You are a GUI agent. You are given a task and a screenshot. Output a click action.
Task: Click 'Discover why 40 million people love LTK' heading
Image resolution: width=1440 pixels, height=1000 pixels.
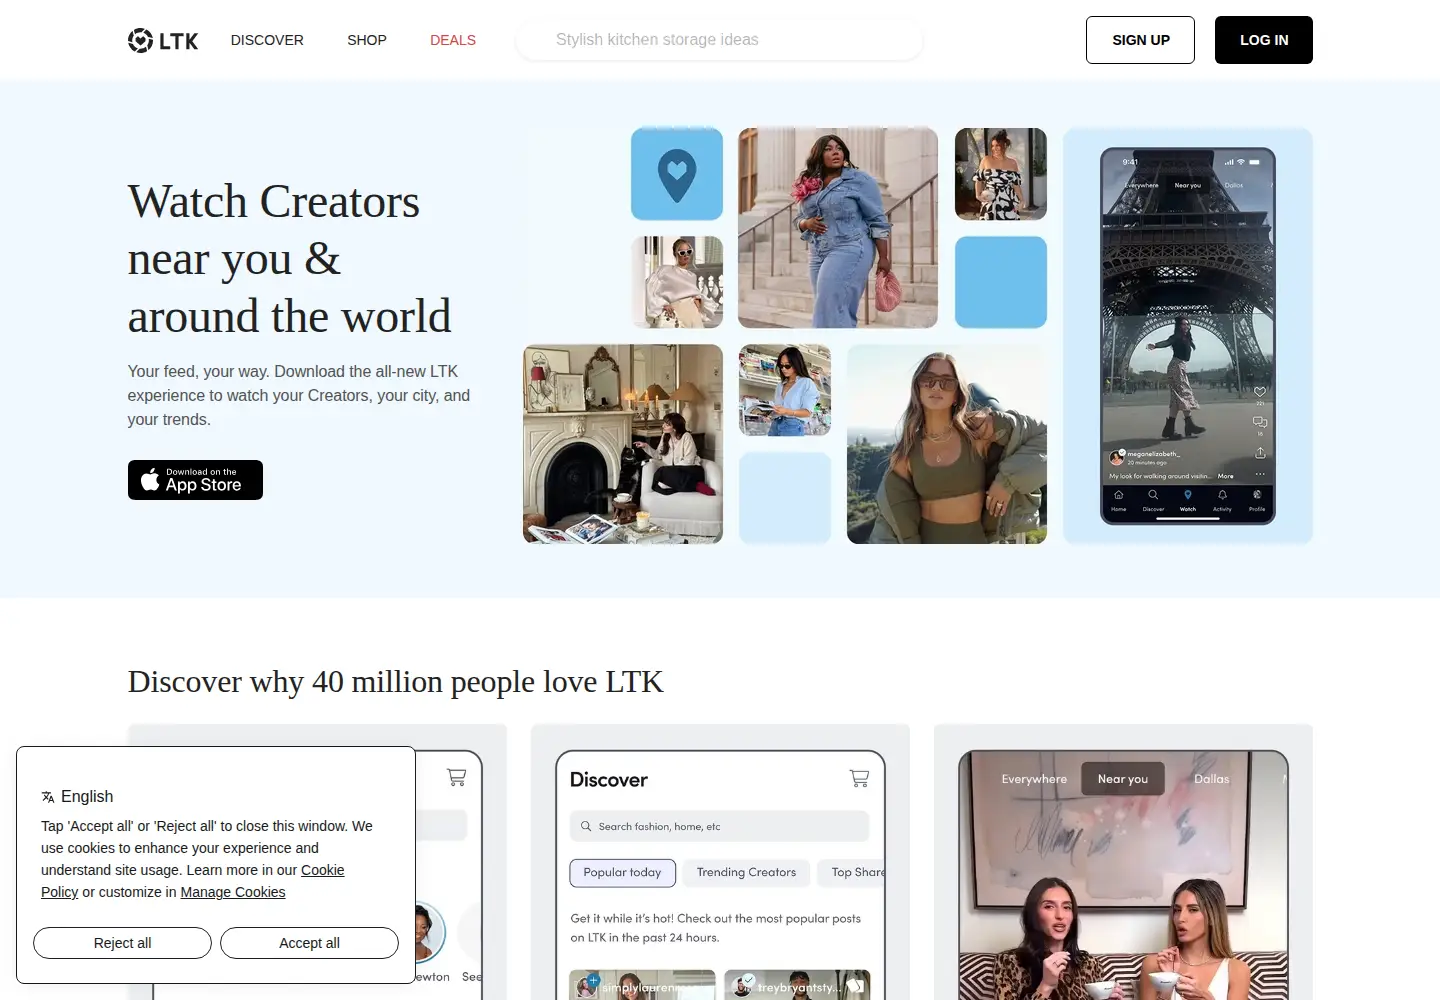pyautogui.click(x=395, y=682)
